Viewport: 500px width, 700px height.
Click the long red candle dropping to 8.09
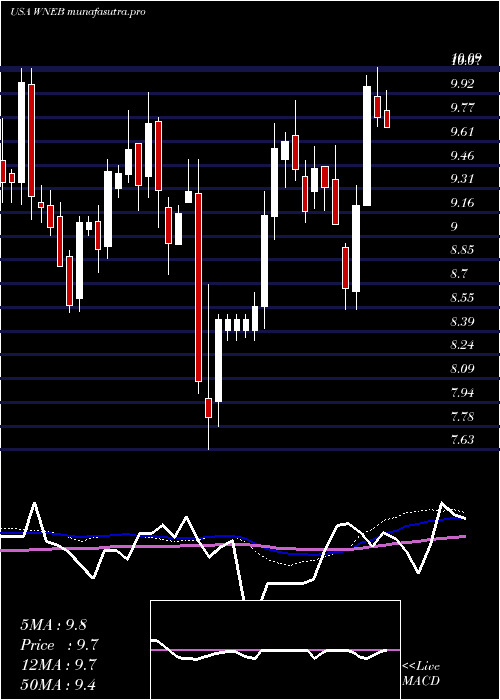coord(198,287)
